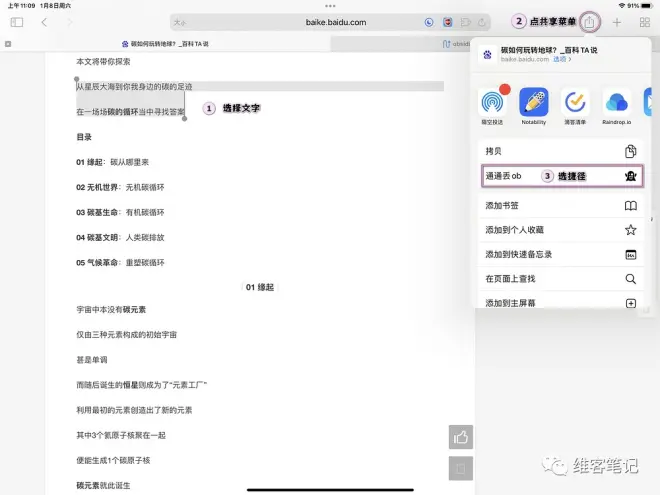Image resolution: width=660 pixels, height=495 pixels.
Task: Tap the centered 01 缘起 section heading
Action: pos(260,287)
